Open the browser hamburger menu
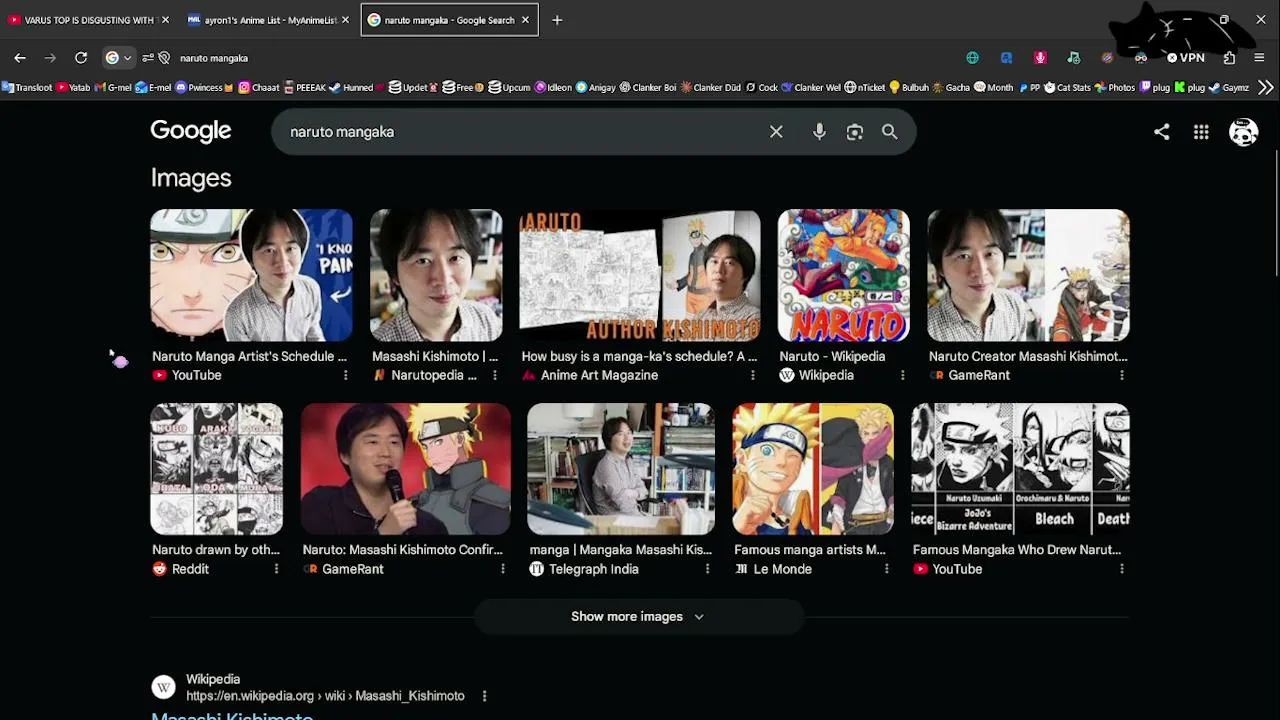 1259,58
